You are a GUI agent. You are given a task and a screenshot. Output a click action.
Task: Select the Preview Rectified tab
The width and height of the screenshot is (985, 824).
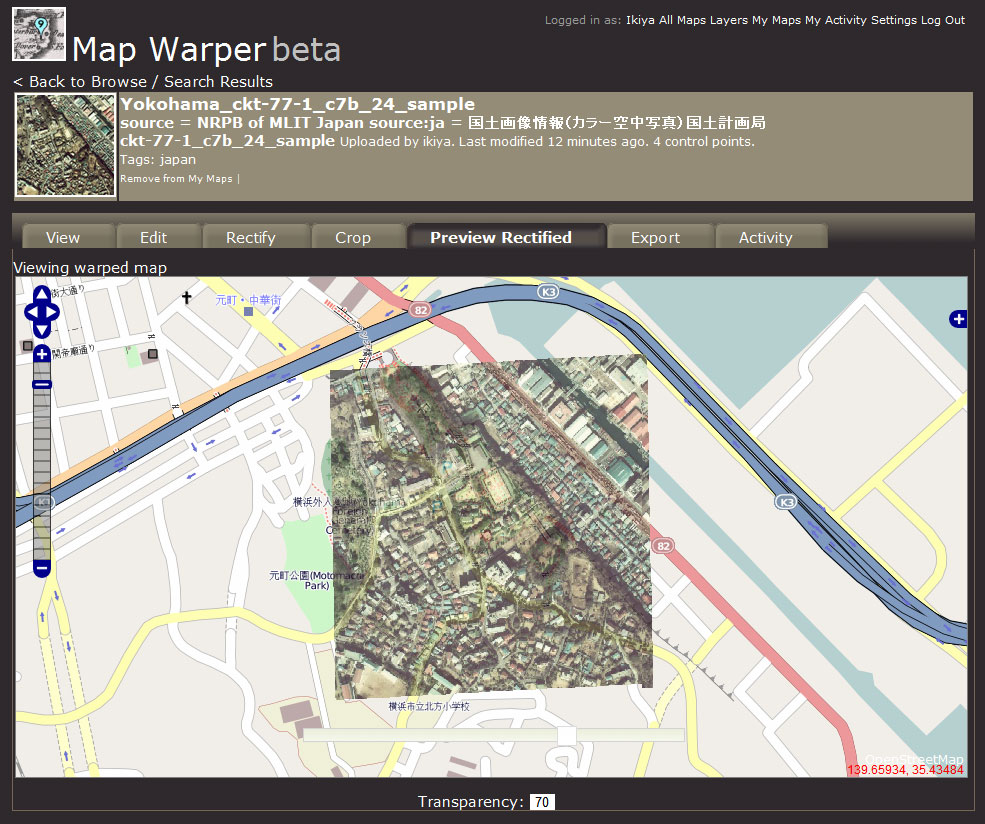click(501, 237)
